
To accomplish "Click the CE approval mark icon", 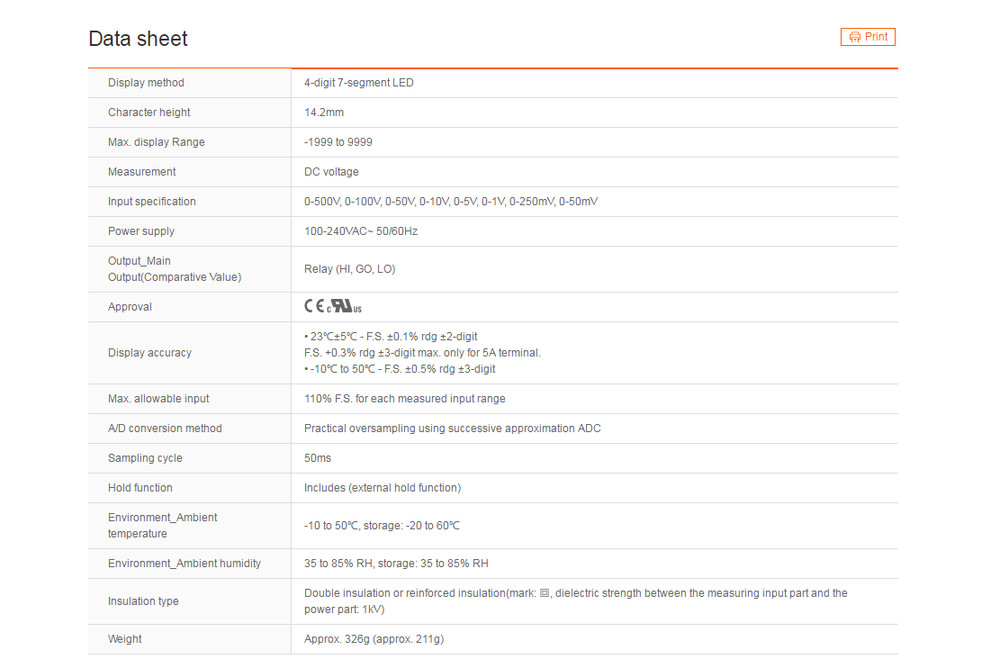I will (314, 306).
